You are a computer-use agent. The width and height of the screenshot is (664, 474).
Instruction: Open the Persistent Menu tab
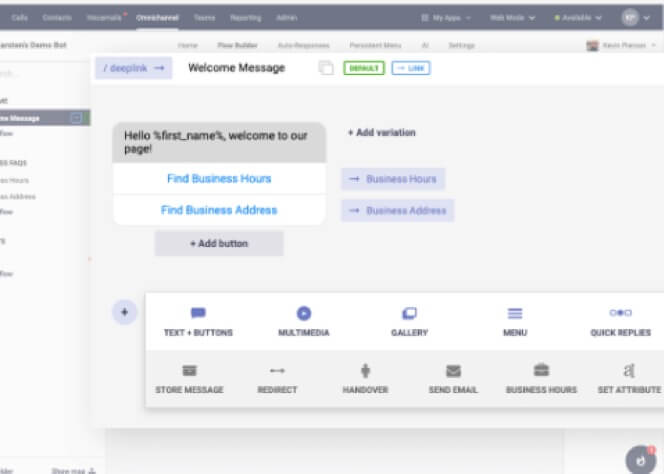click(375, 45)
